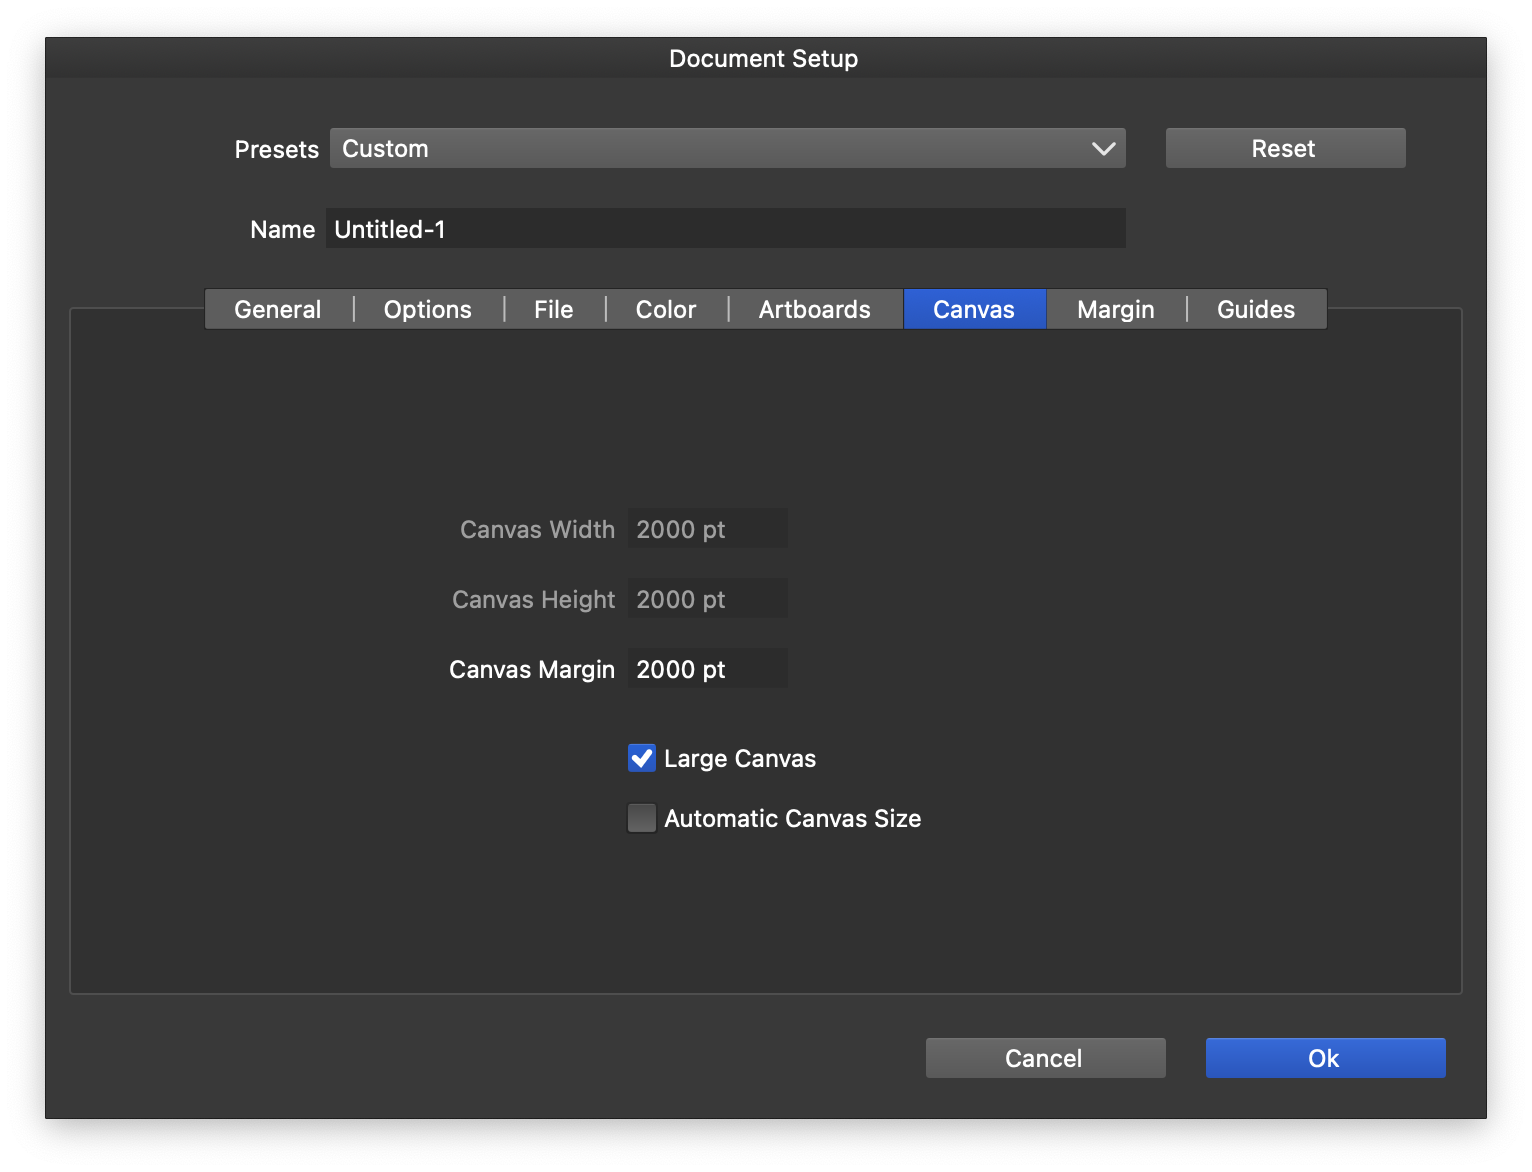Cancel the Document Setup dialog
This screenshot has width=1532, height=1172.
pos(1045,1058)
